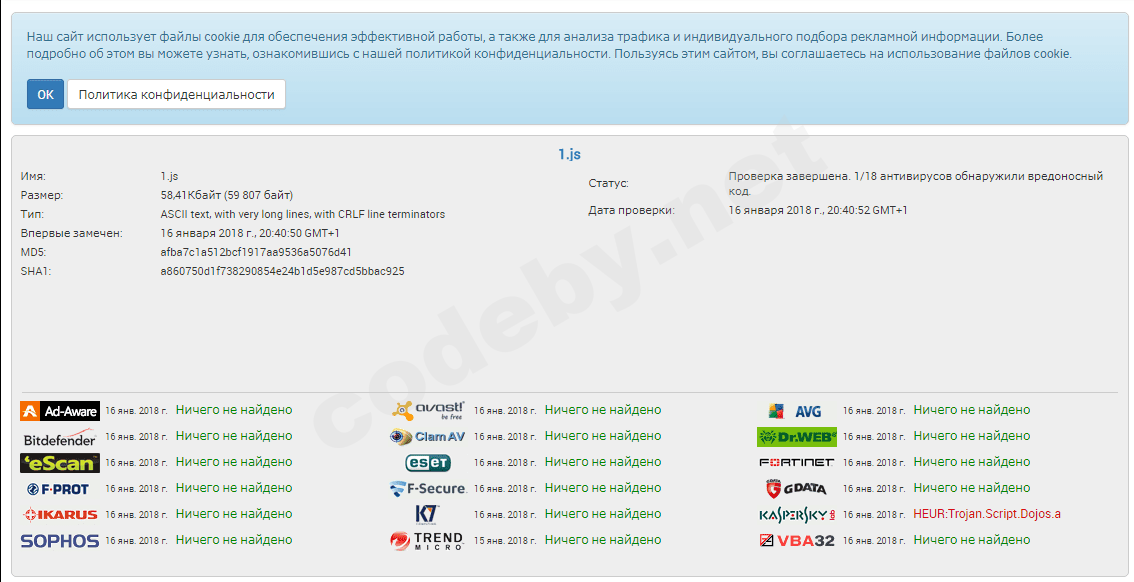The width and height of the screenshot is (1134, 582).
Task: Click the file size 58,41Кбайт value
Action: click(227, 195)
